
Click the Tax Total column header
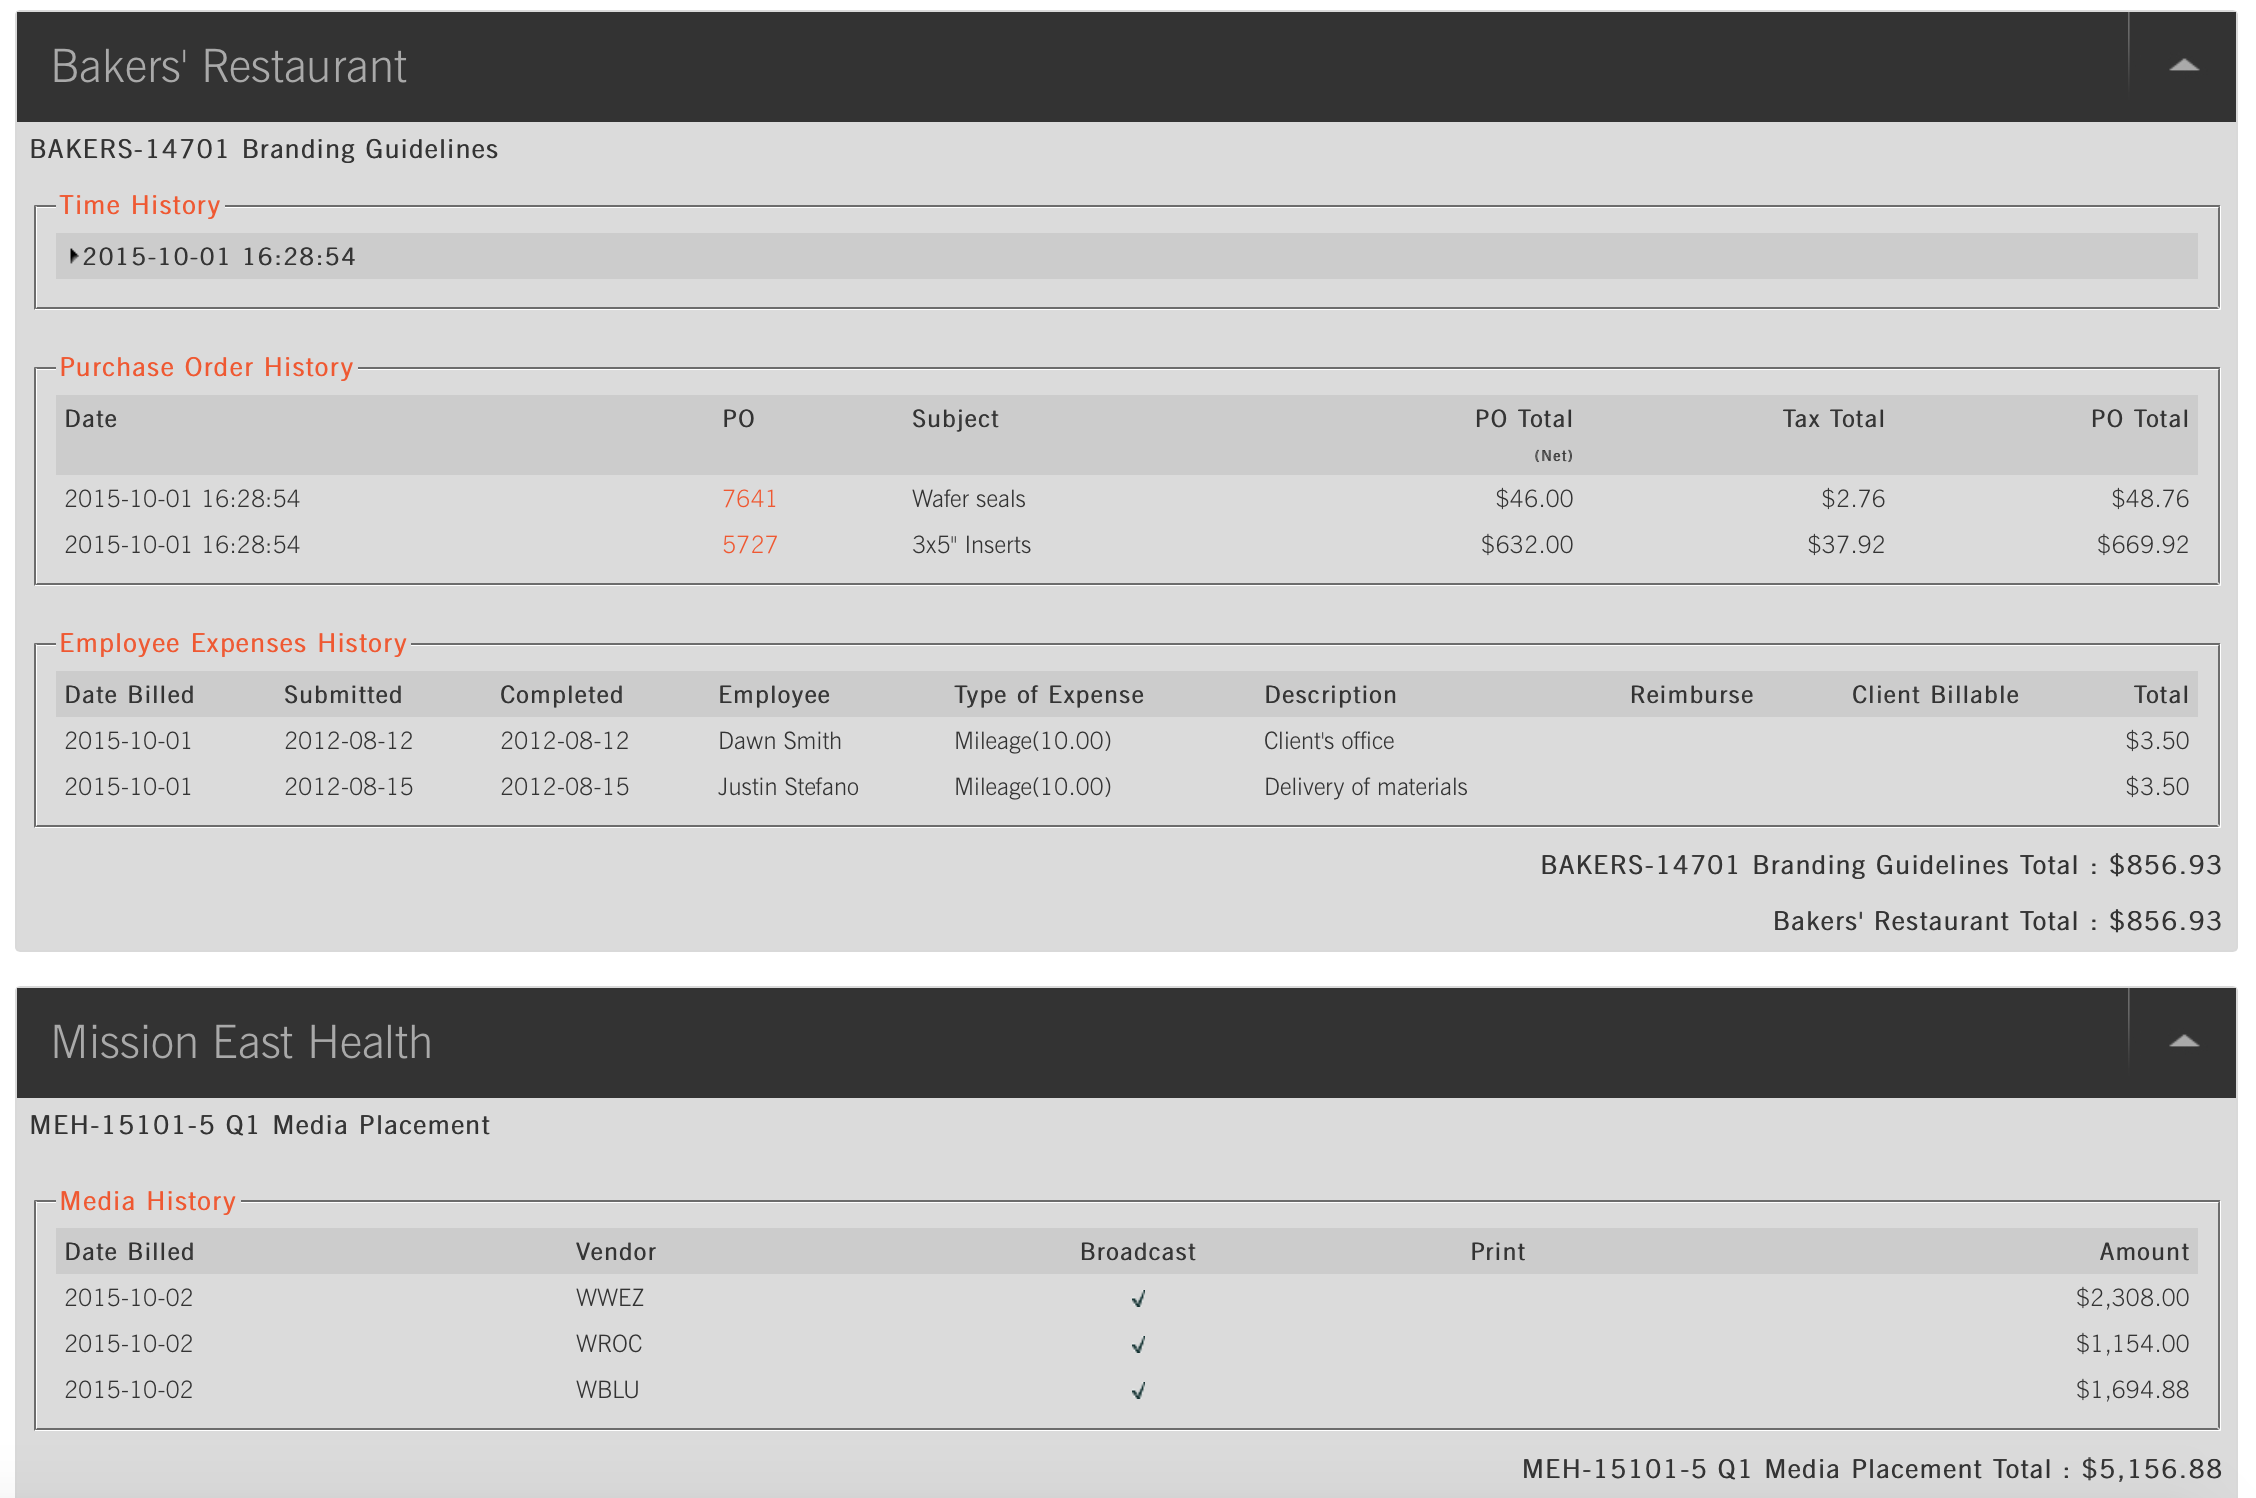point(1833,419)
